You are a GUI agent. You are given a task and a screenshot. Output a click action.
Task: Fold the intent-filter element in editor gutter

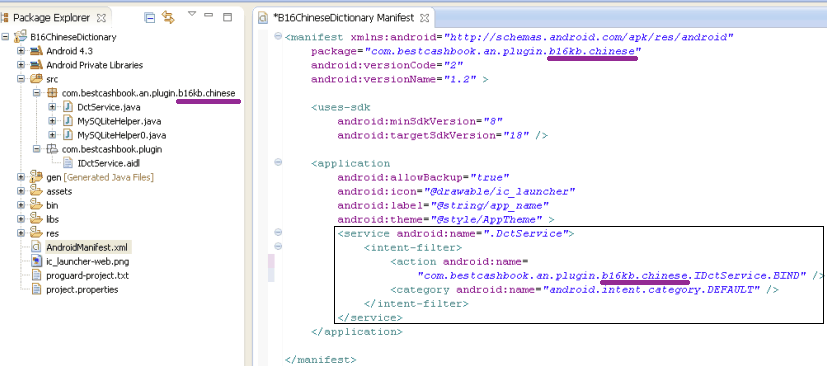point(278,246)
